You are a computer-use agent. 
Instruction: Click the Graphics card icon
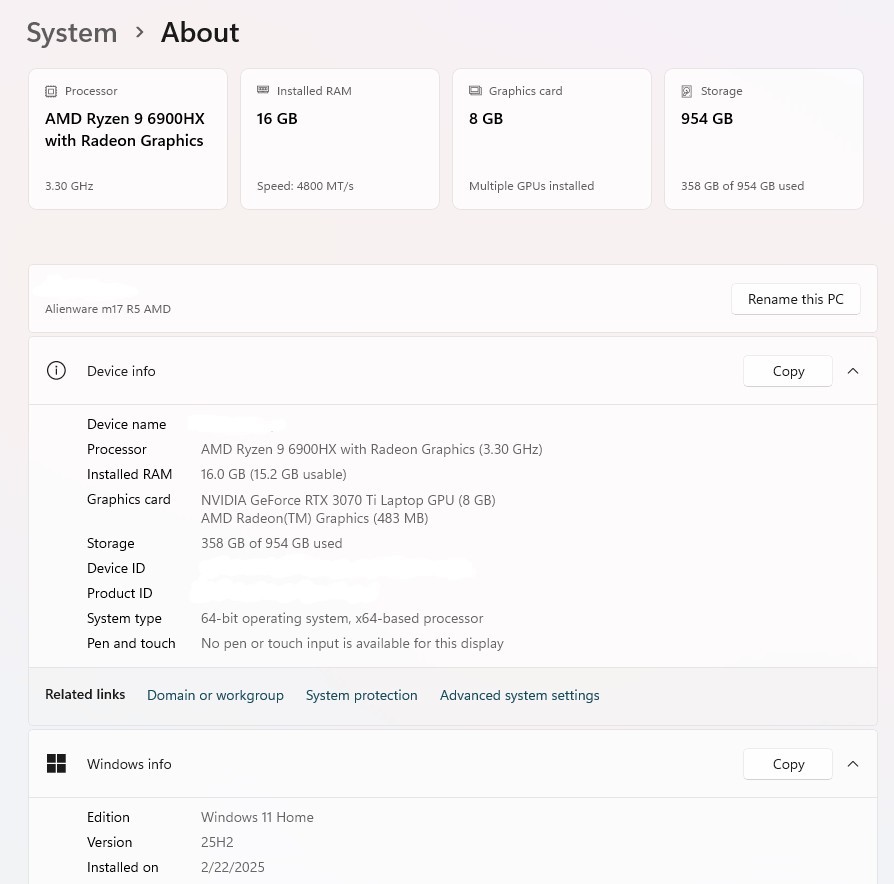click(475, 91)
